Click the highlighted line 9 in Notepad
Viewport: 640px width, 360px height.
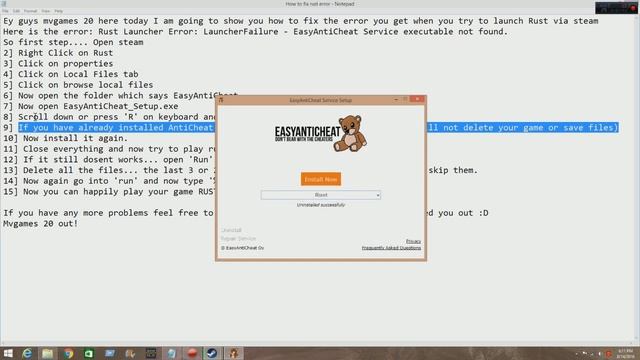318,128
